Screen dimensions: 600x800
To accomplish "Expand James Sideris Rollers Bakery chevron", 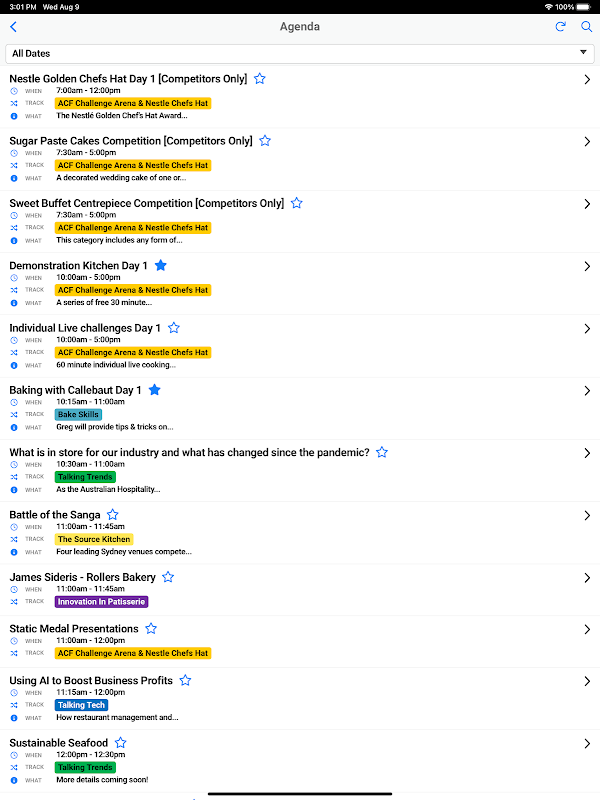I will click(587, 578).
